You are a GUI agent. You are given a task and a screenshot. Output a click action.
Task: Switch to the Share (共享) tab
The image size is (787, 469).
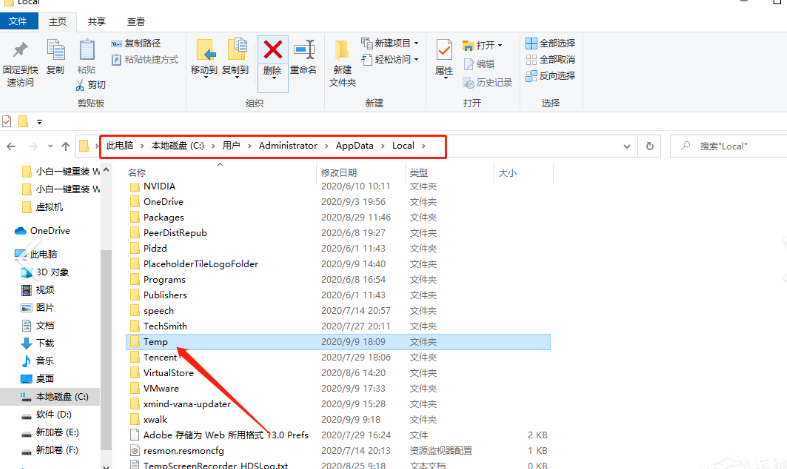[96, 22]
